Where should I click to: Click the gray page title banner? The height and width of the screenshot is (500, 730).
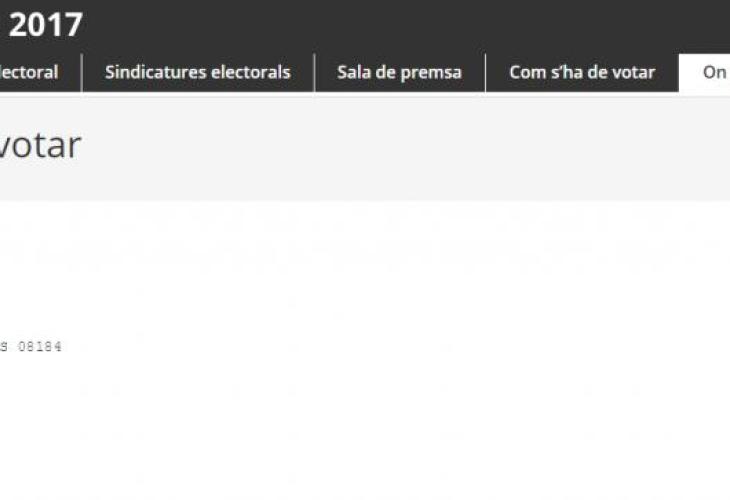[365, 147]
